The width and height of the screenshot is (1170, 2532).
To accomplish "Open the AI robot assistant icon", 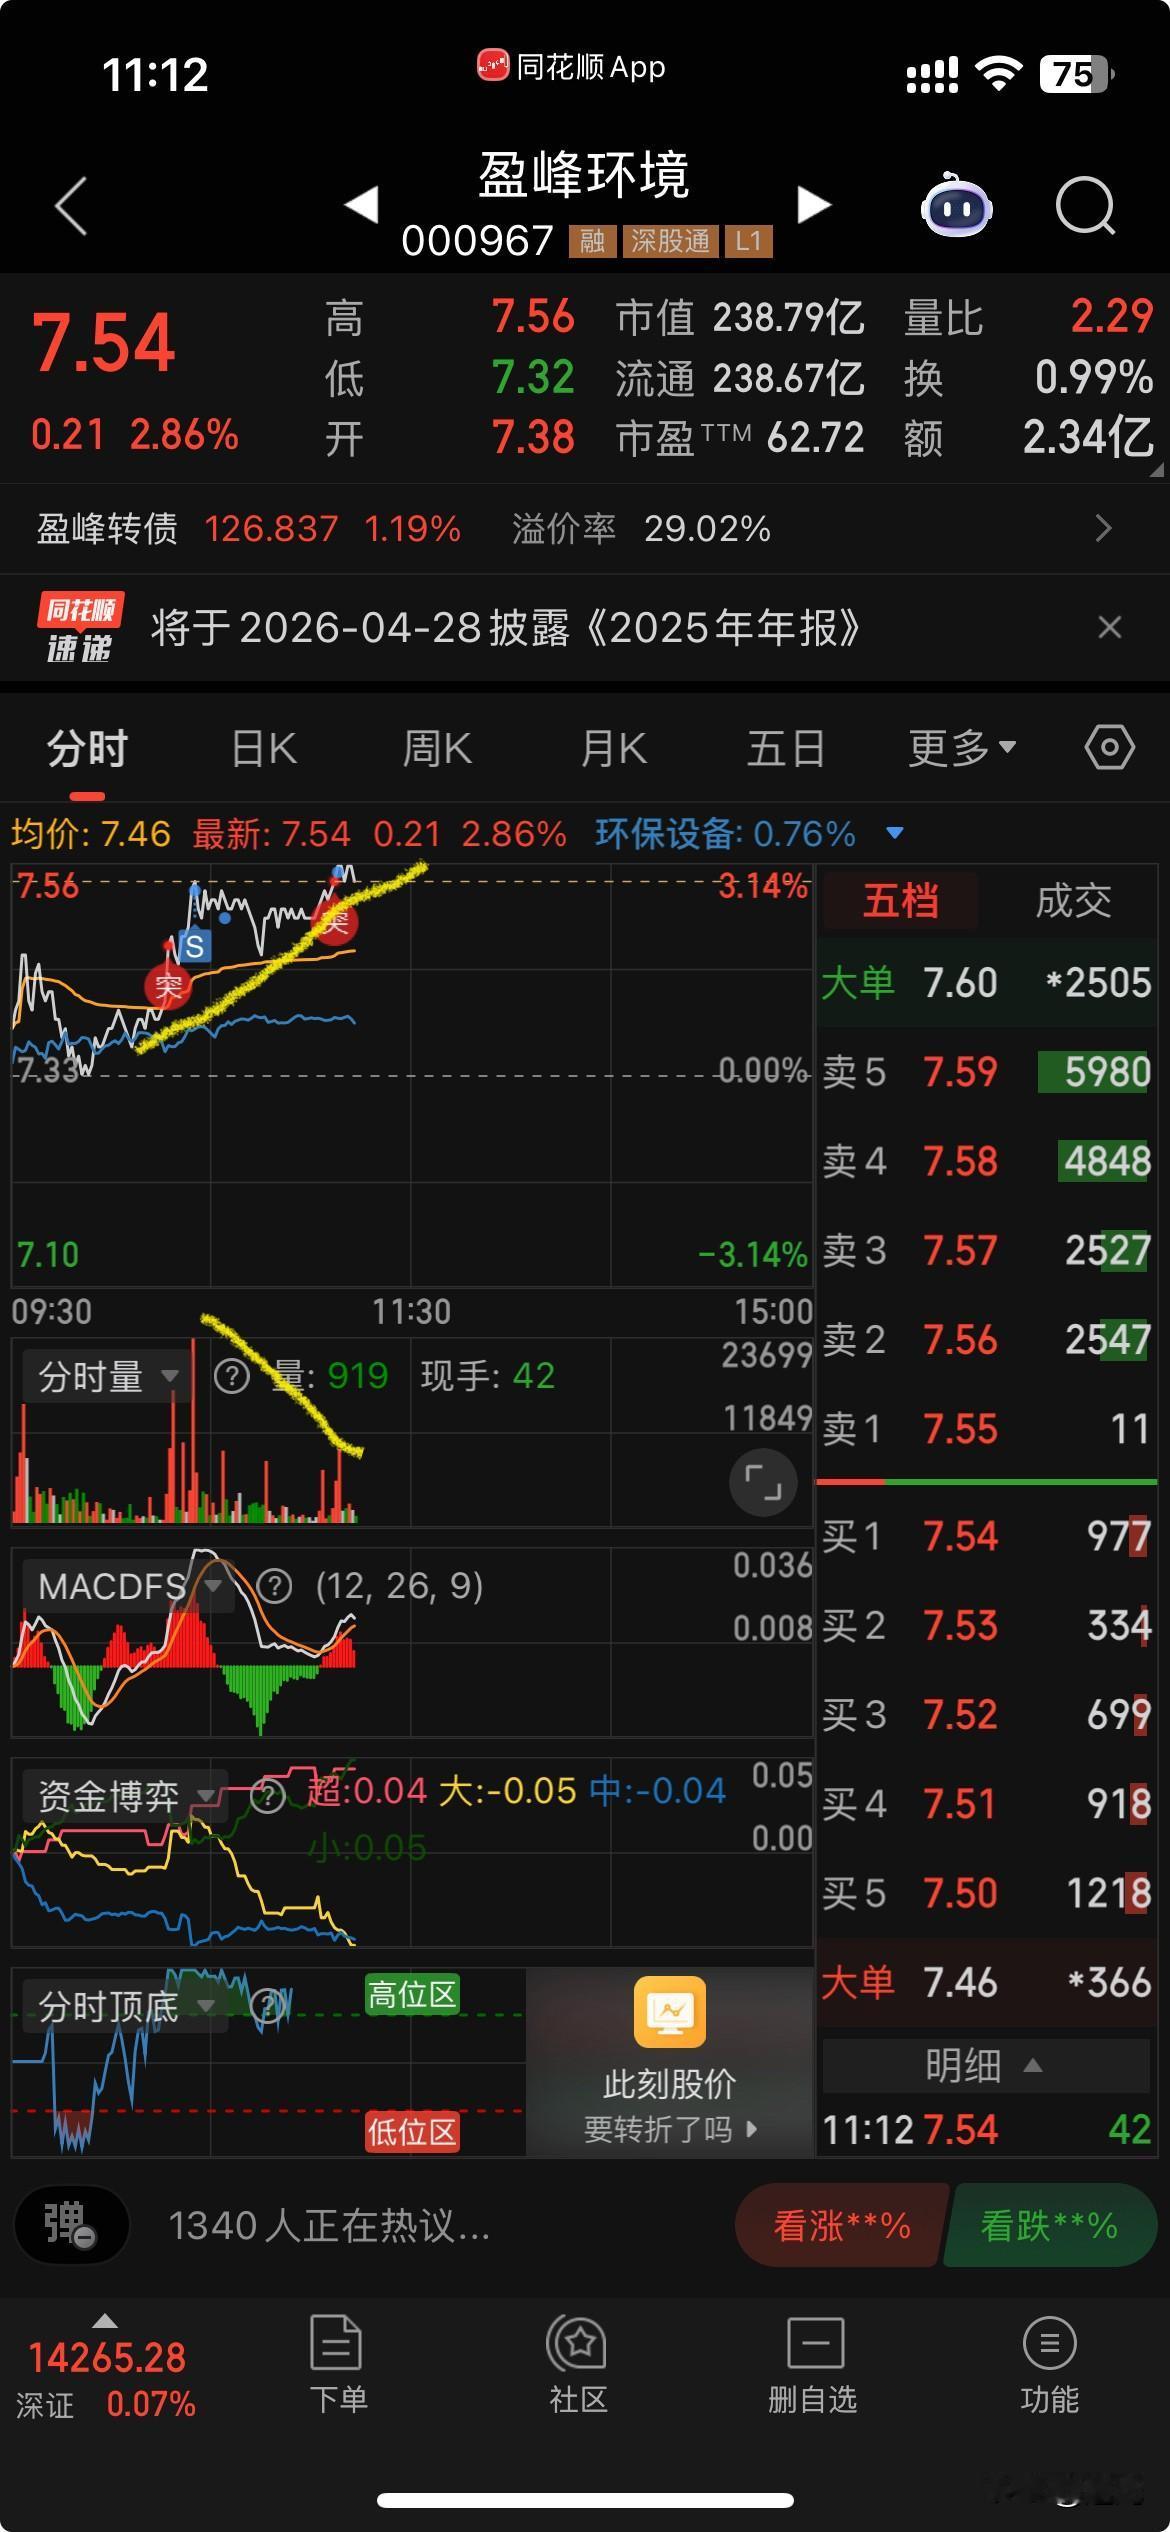I will coord(957,205).
